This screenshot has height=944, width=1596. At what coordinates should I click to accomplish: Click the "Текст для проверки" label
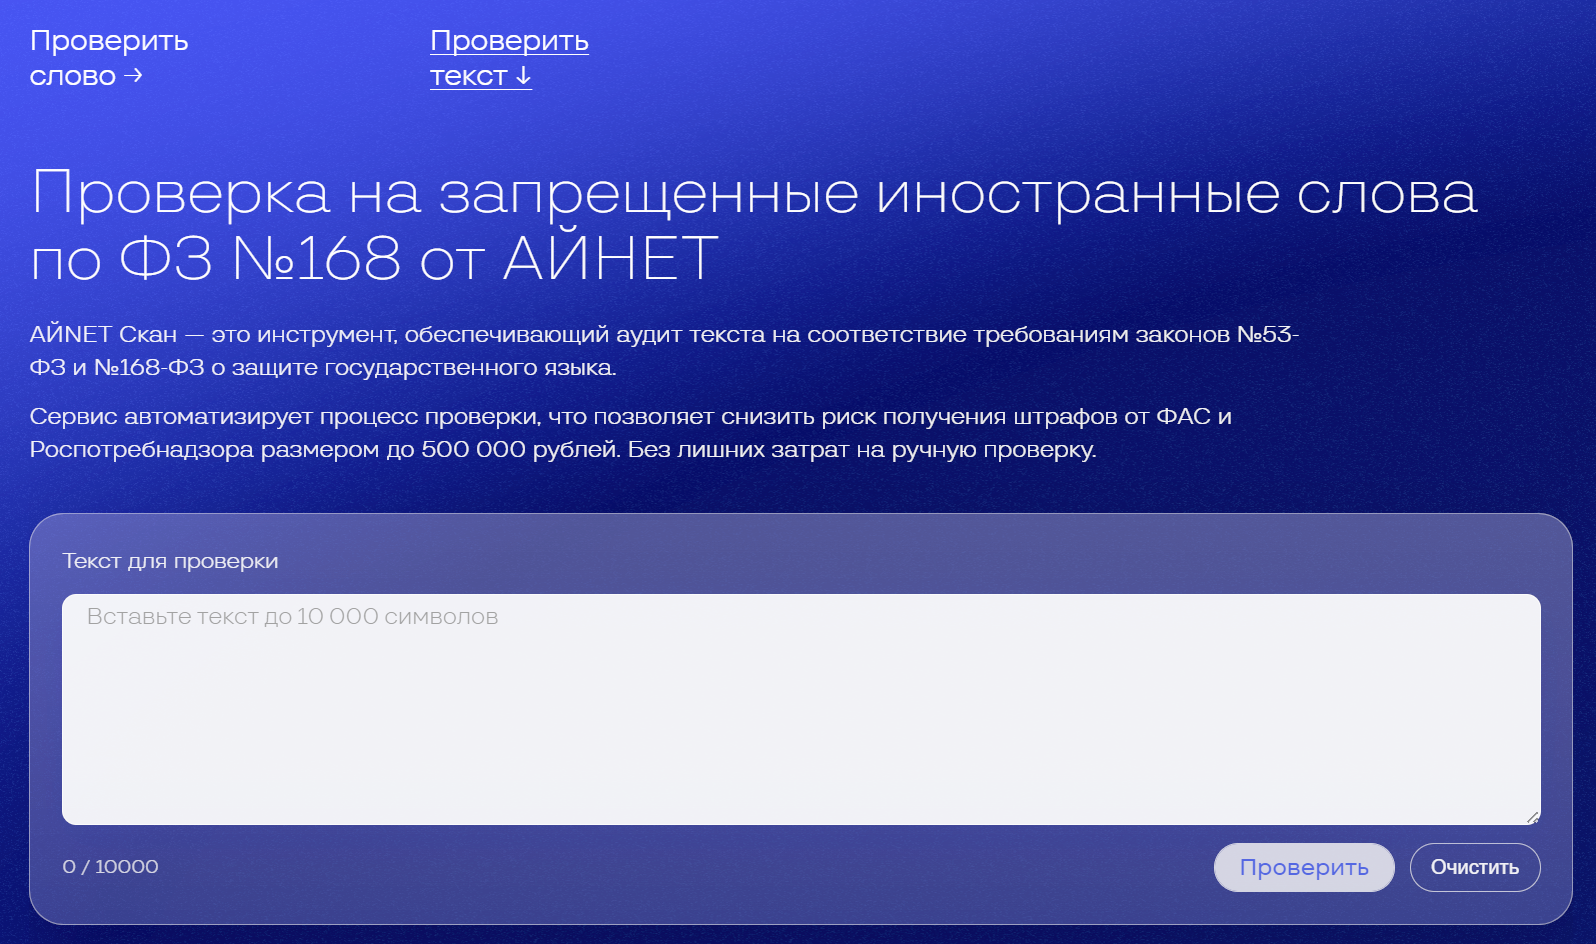click(x=170, y=561)
